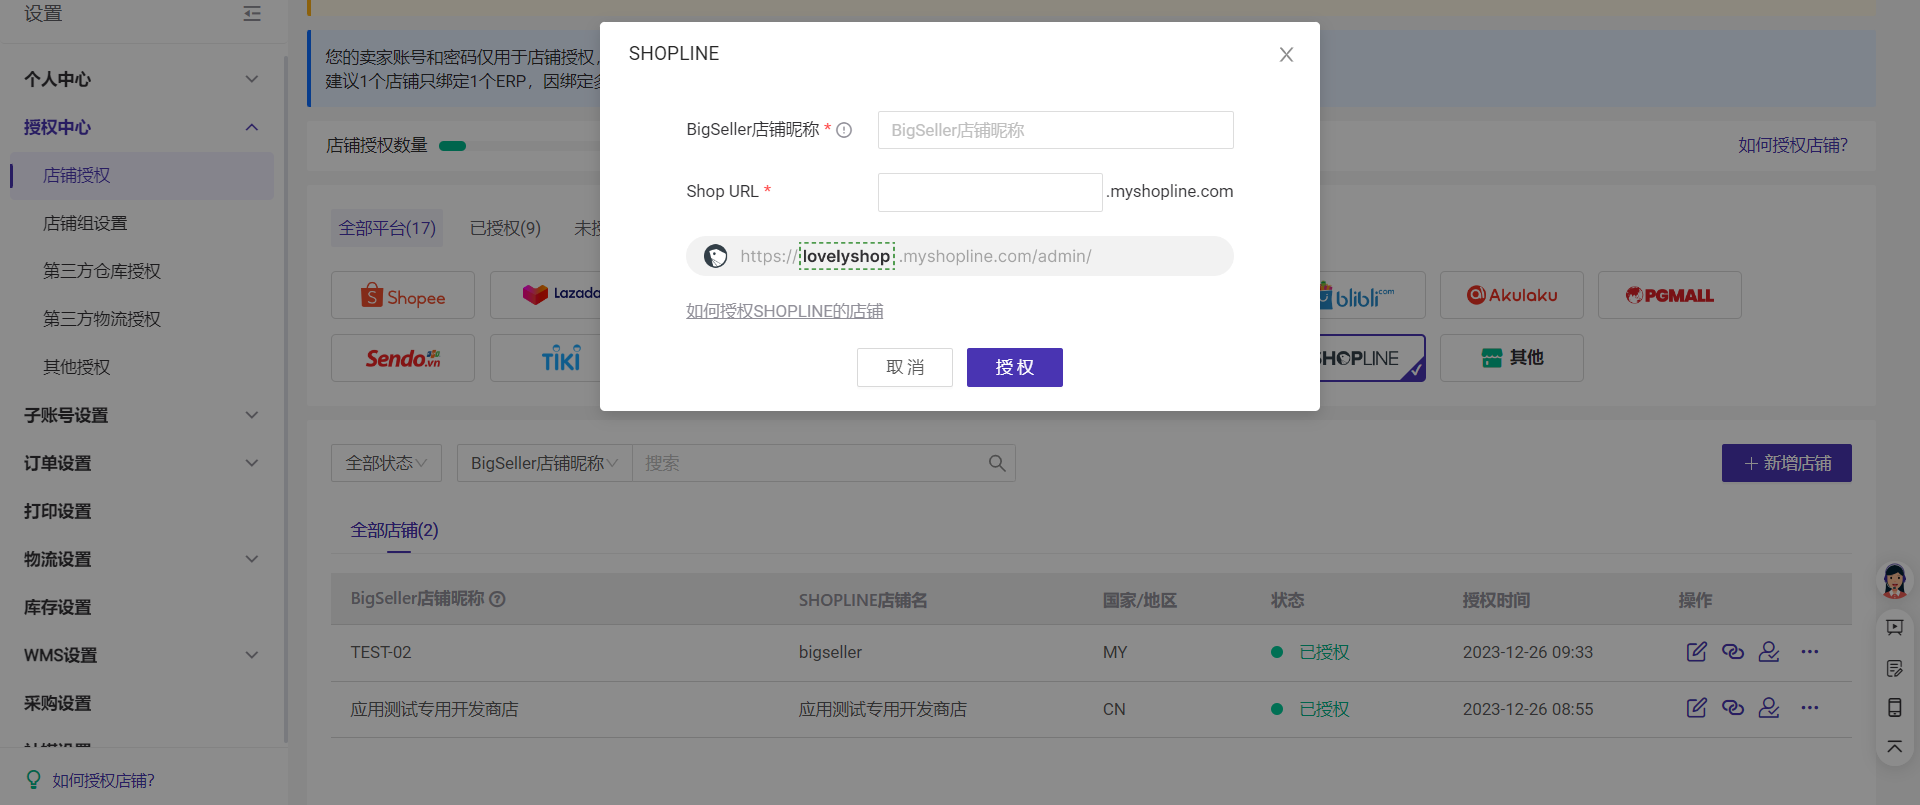Viewport: 1920px width, 805px height.
Task: Collapse the sidebar menu icon
Action: pyautogui.click(x=252, y=13)
